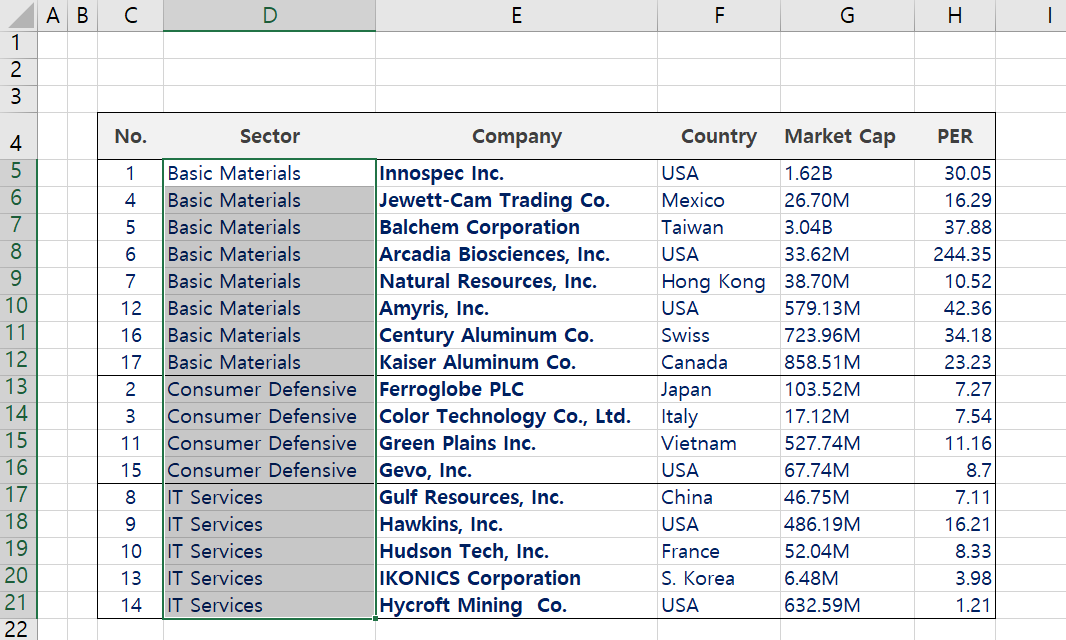Select column D header
The width and height of the screenshot is (1066, 640).
[269, 15]
